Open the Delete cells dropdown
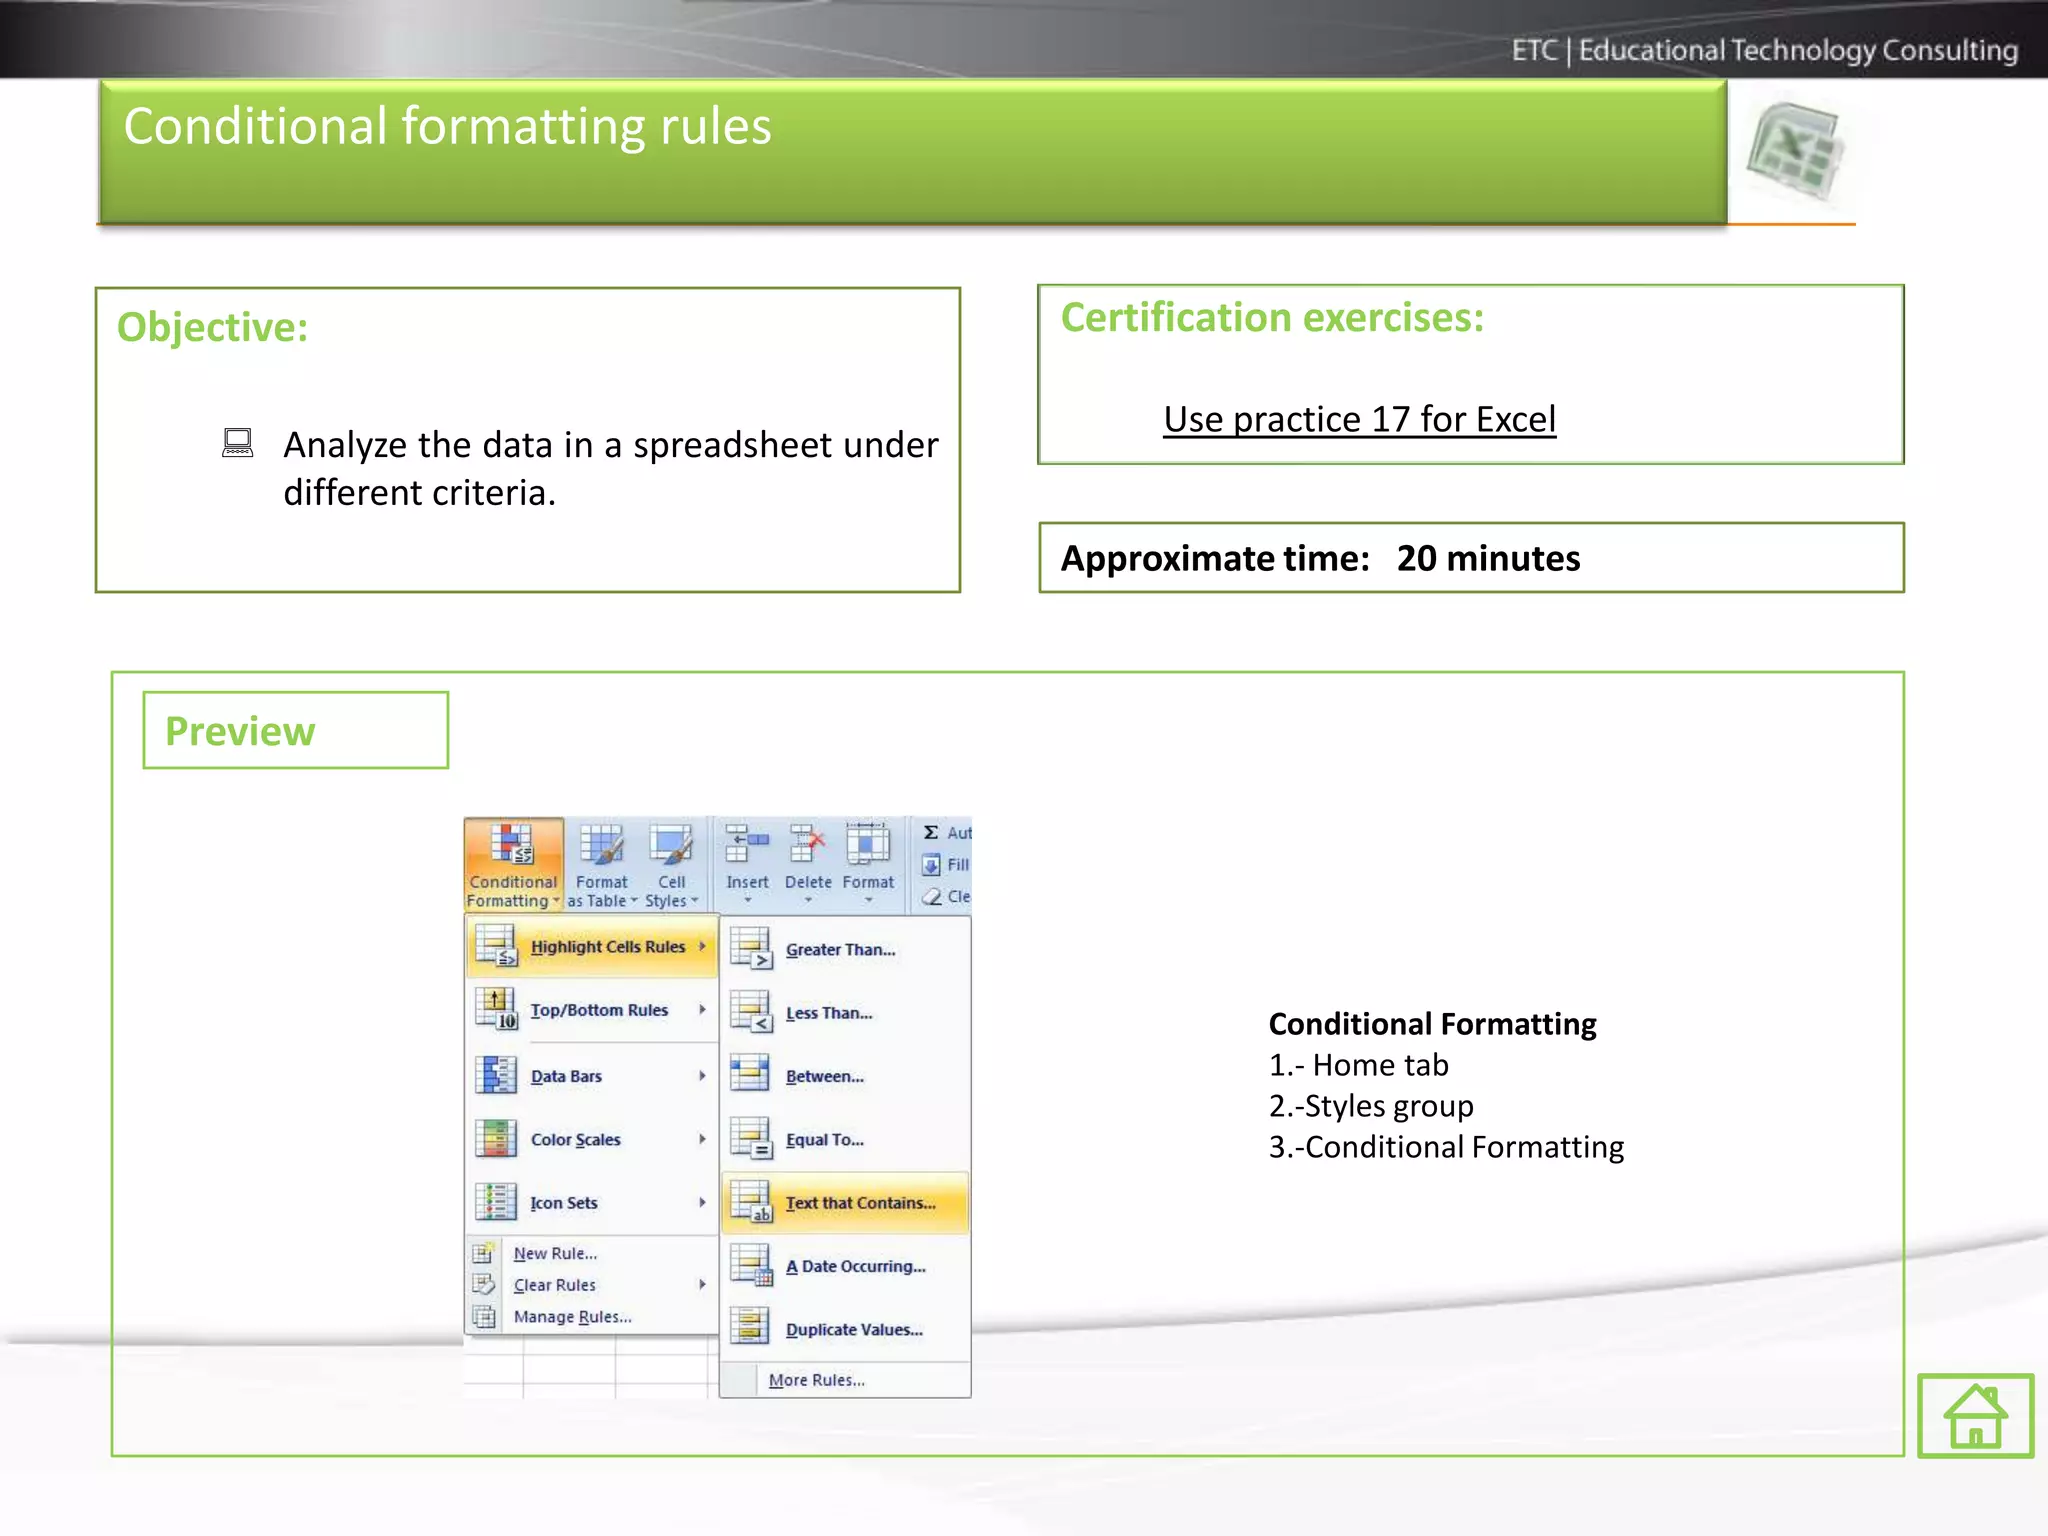This screenshot has height=1536, width=2048. coord(808,865)
